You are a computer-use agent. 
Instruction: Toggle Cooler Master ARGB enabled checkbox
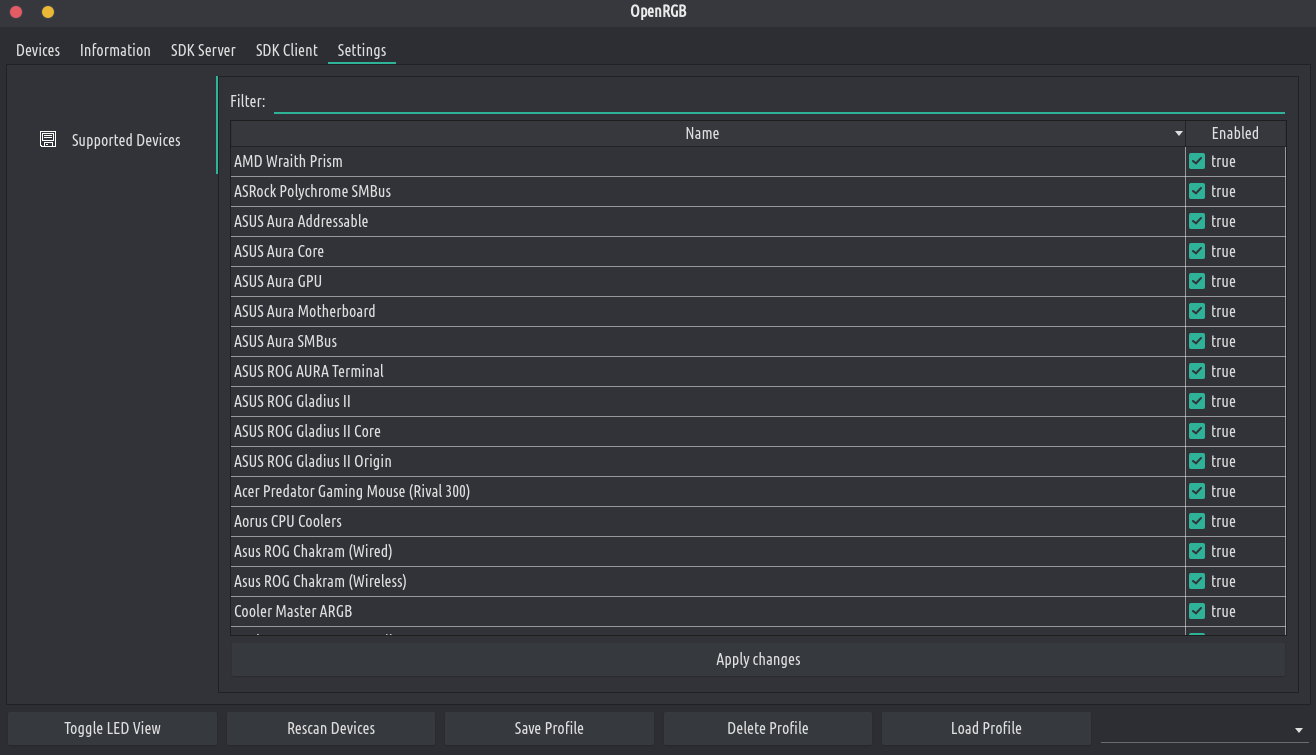coord(1197,611)
